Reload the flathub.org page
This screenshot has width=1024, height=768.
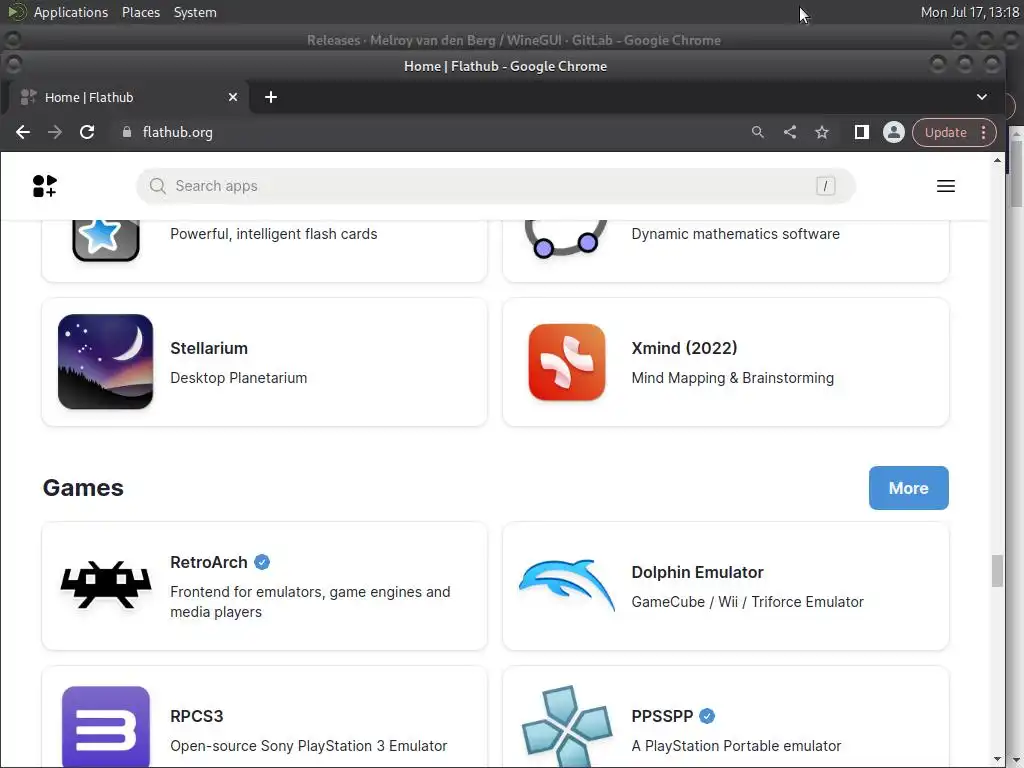[87, 133]
